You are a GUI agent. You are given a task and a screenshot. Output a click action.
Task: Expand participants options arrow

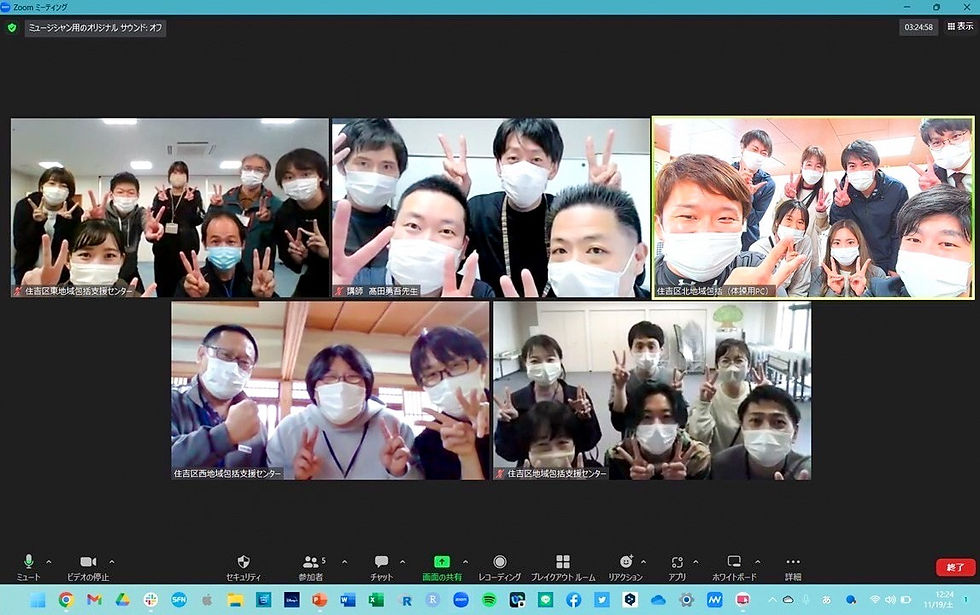(344, 562)
